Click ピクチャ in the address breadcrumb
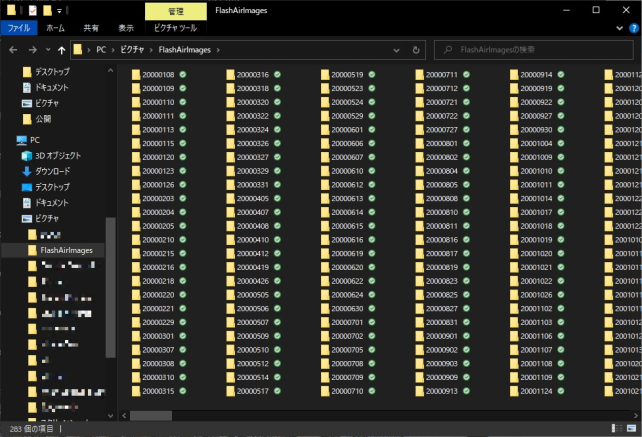The height and width of the screenshot is (437, 642). pyautogui.click(x=133, y=49)
